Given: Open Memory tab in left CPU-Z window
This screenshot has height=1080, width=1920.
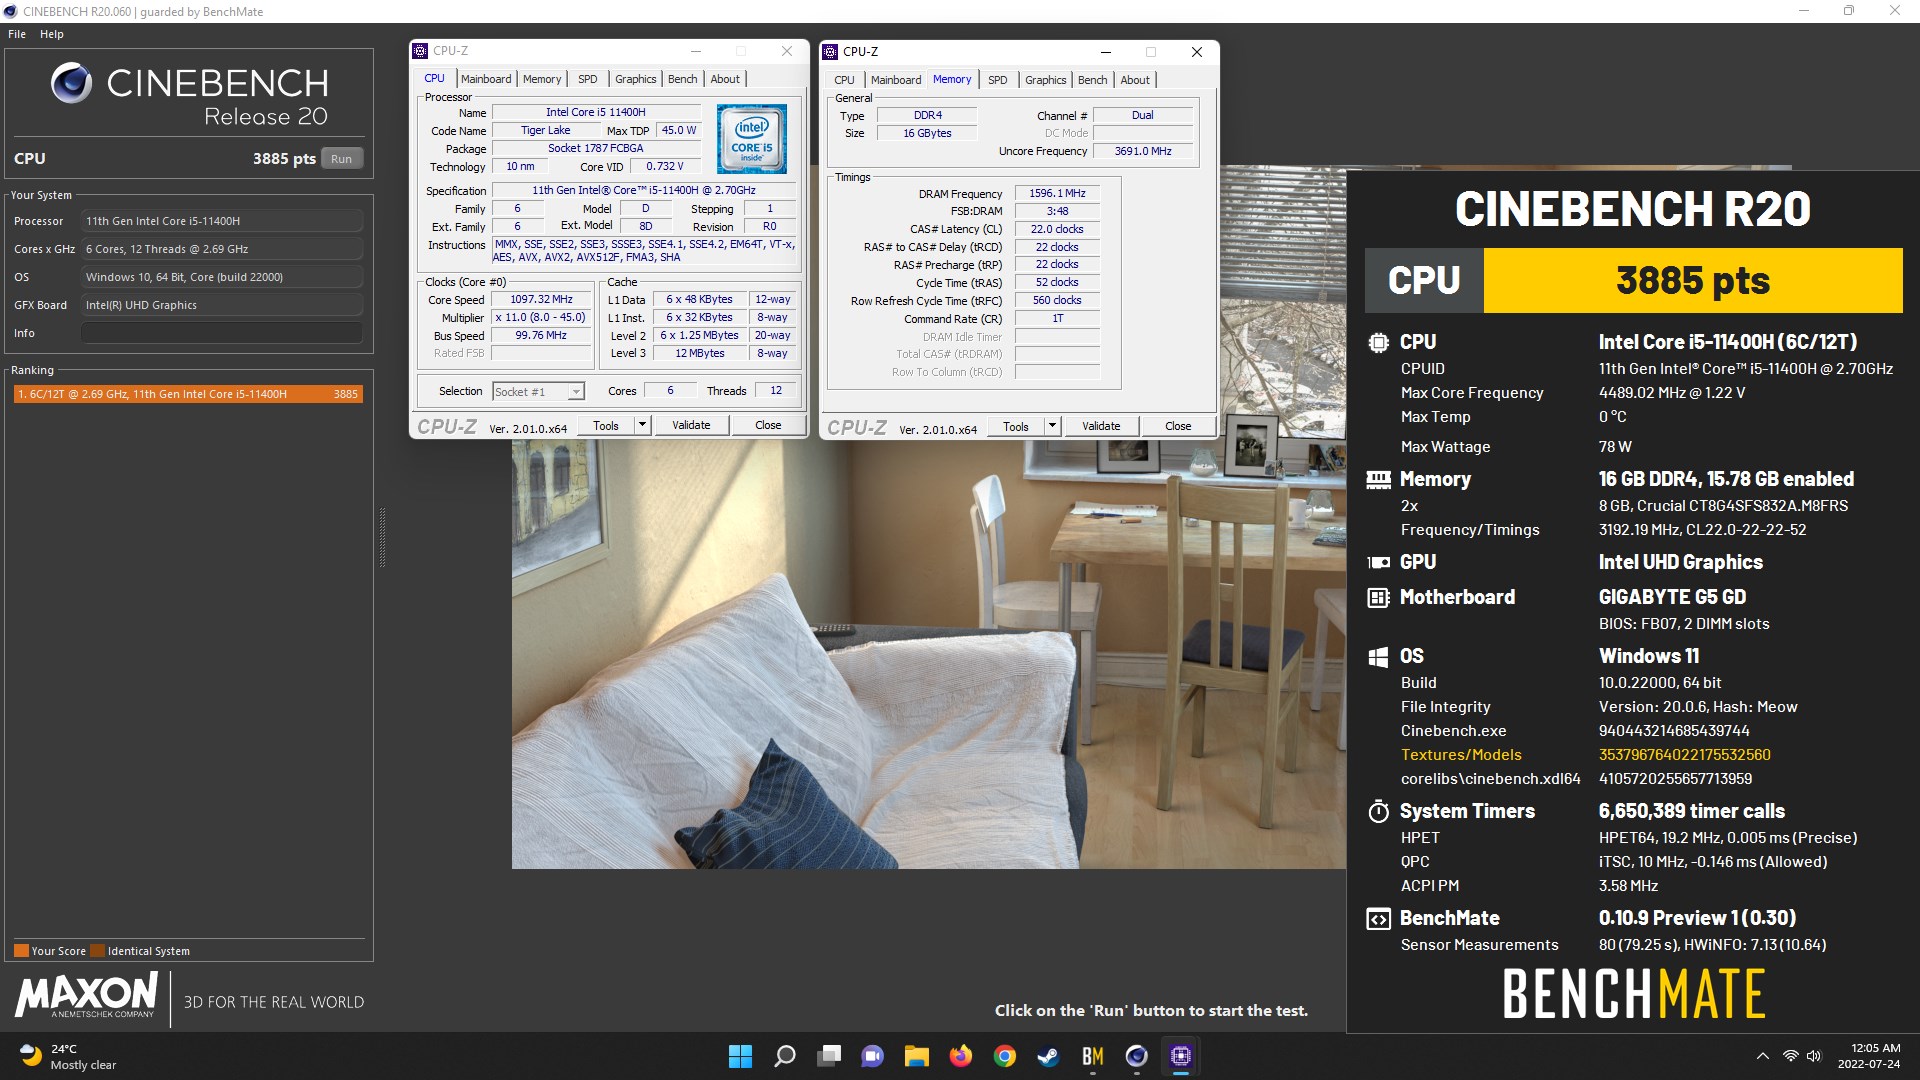Looking at the screenshot, I should pos(542,79).
